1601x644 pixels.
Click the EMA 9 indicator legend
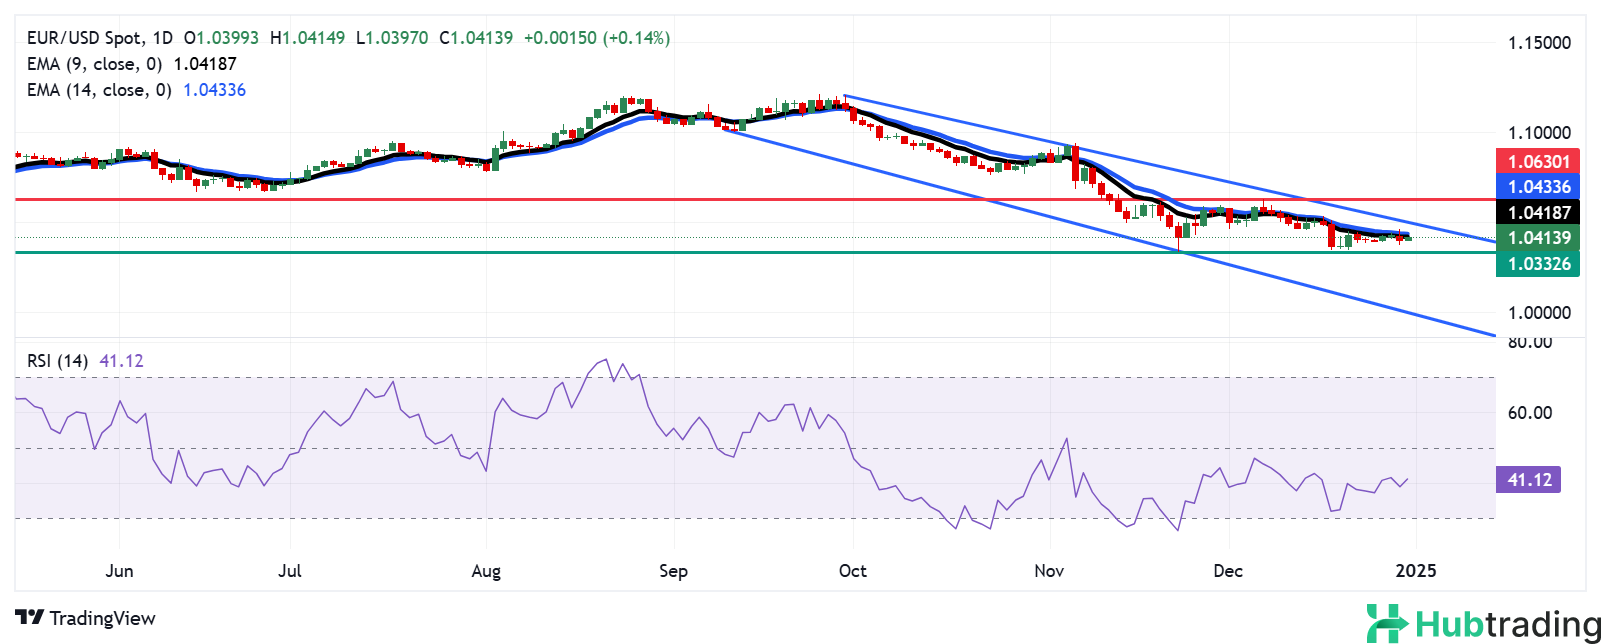(94, 64)
